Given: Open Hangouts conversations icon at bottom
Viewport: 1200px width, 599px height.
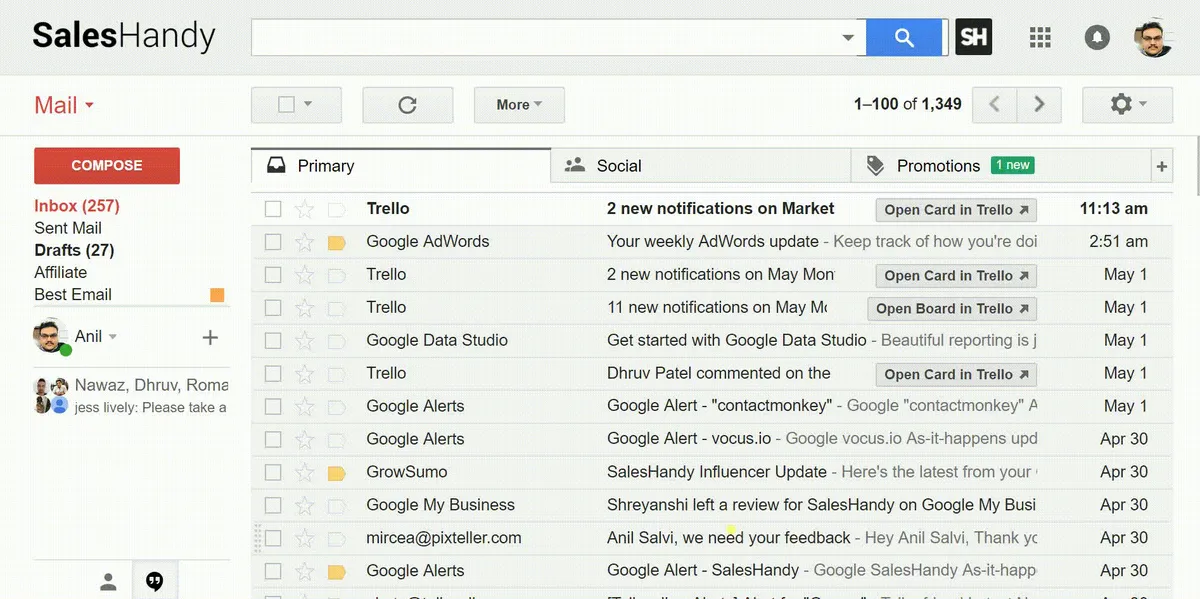Looking at the screenshot, I should click(x=154, y=581).
